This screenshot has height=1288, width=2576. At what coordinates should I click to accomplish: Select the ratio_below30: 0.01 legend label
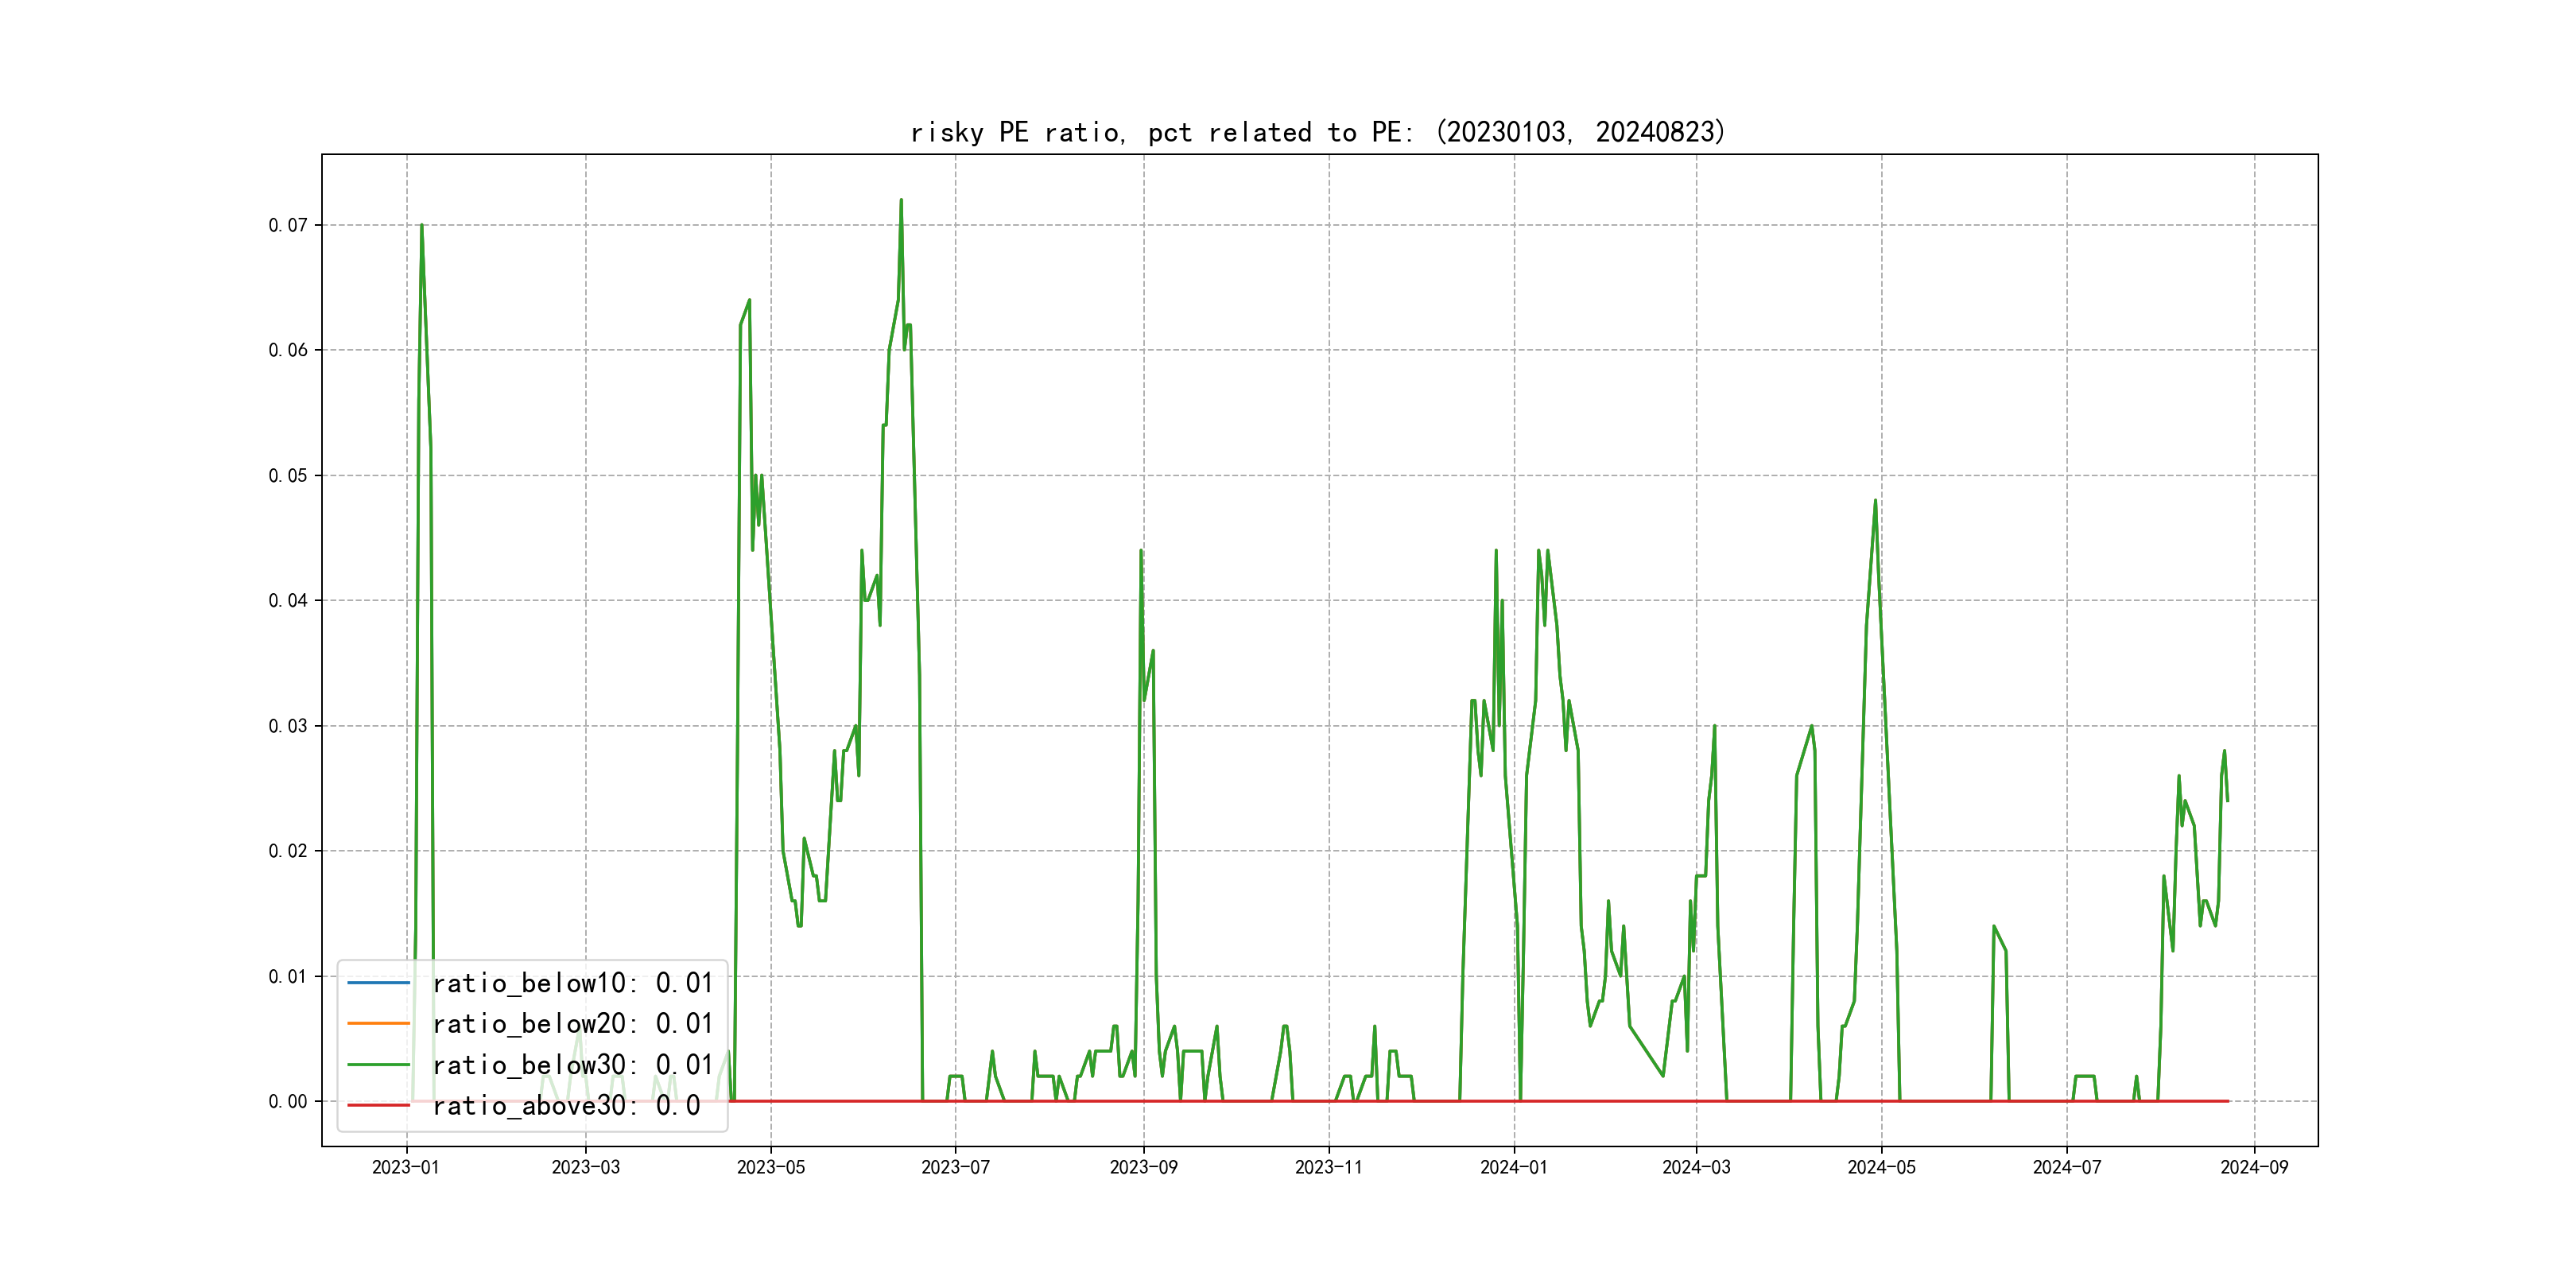point(572,1064)
